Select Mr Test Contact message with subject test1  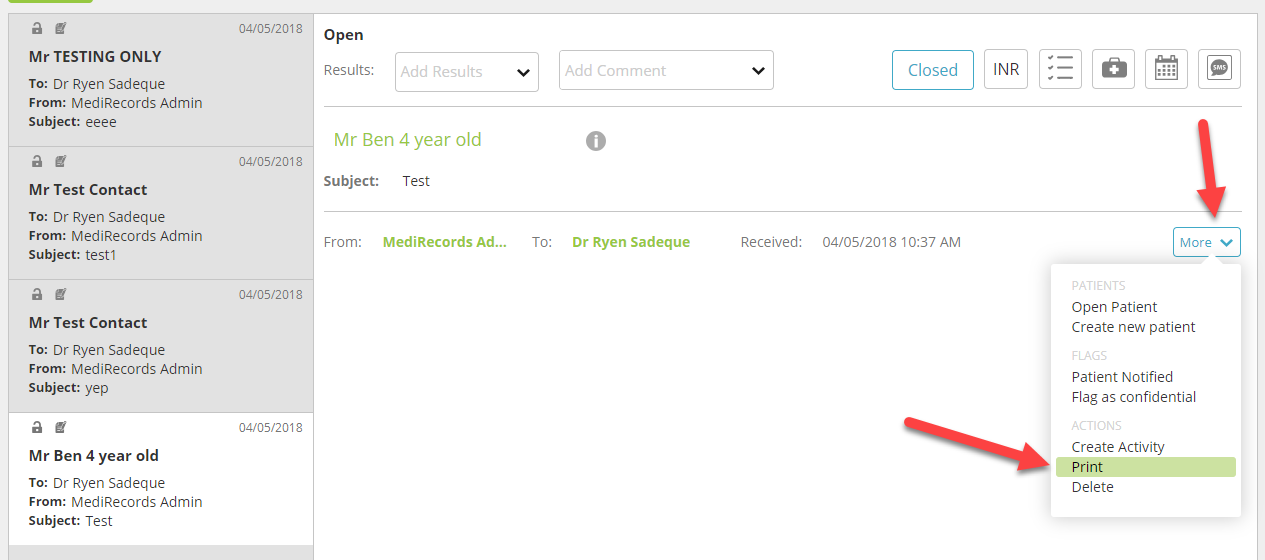pyautogui.click(x=161, y=213)
